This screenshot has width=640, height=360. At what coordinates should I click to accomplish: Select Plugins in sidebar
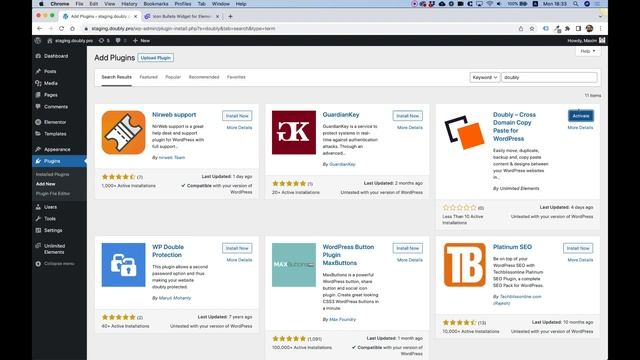tap(52, 161)
